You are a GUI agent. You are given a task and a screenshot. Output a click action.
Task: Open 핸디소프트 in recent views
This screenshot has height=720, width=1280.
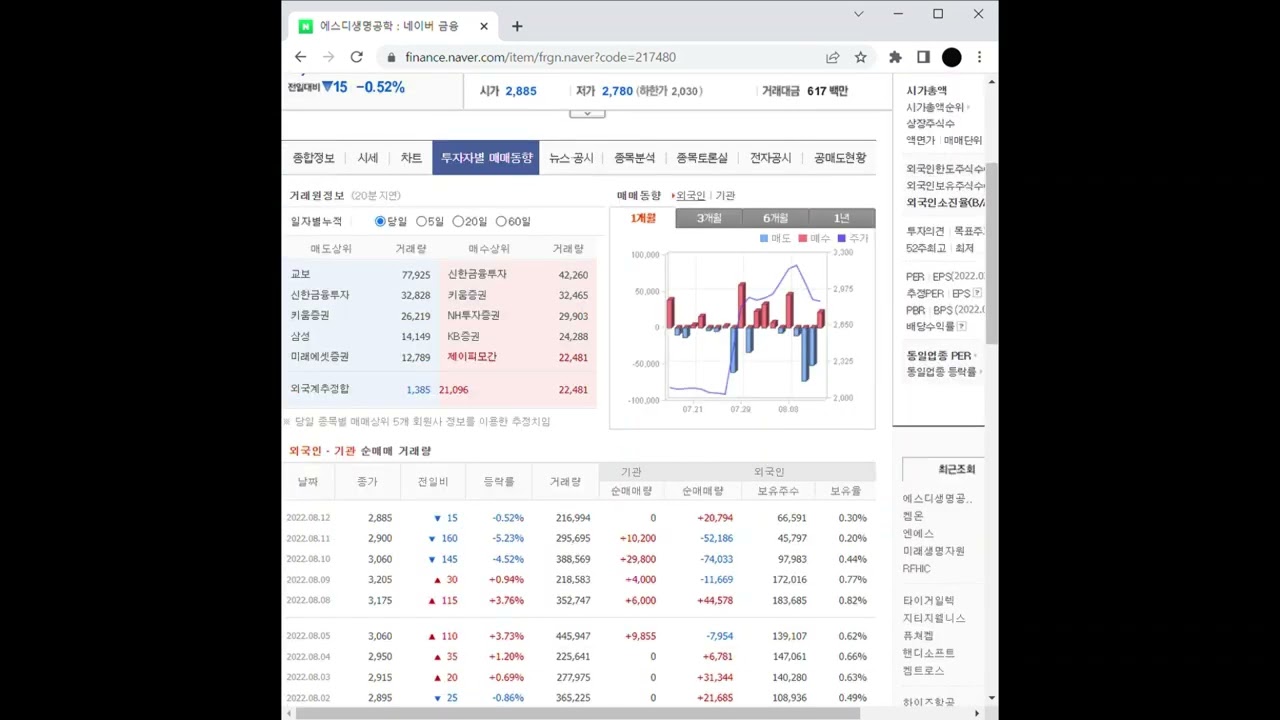click(928, 653)
